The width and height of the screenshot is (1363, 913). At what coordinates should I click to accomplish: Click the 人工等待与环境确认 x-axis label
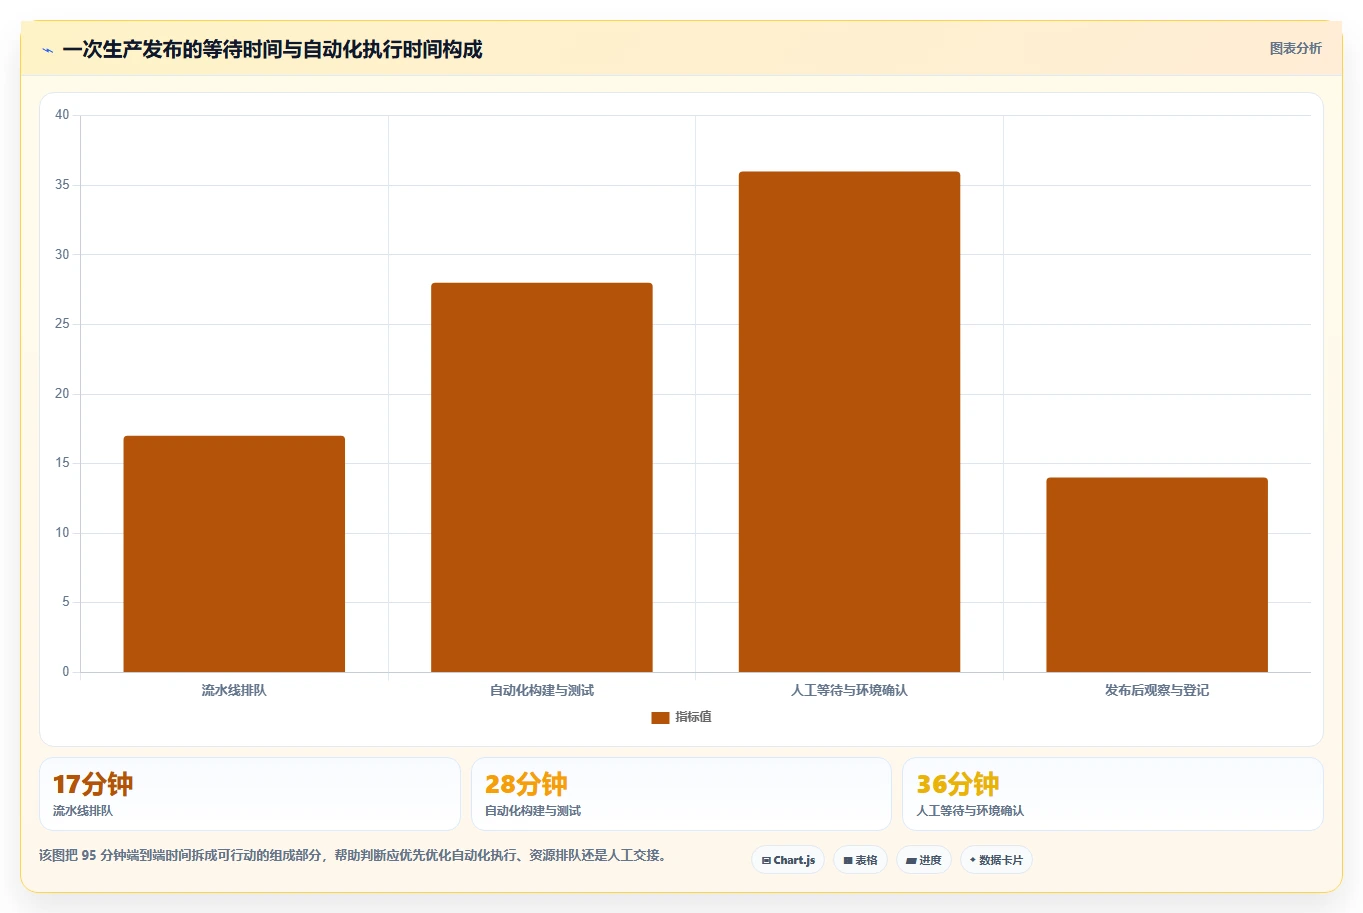tap(849, 690)
